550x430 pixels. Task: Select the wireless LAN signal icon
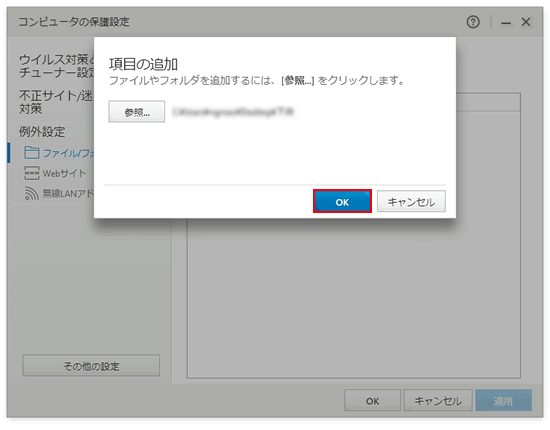click(32, 193)
